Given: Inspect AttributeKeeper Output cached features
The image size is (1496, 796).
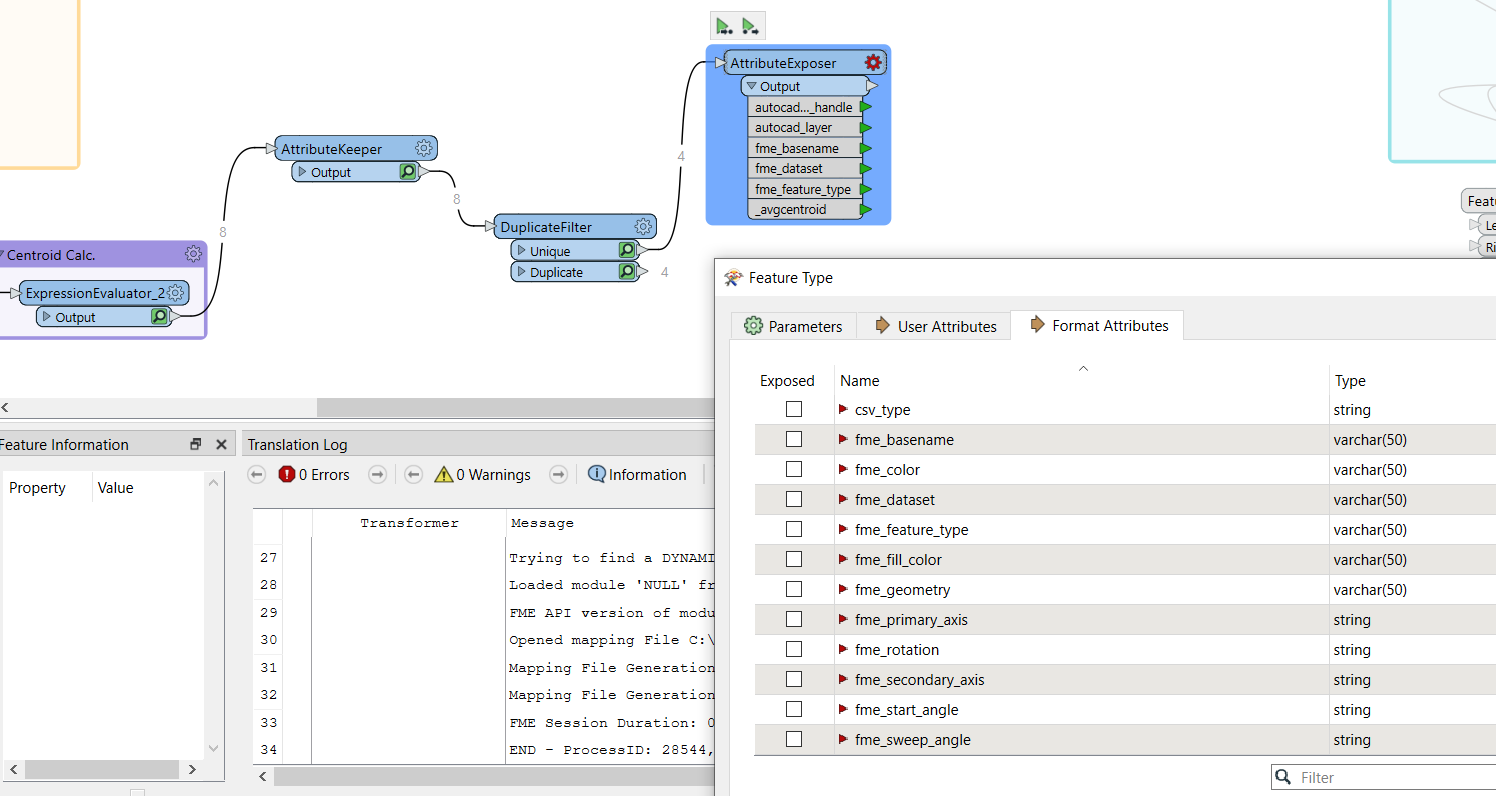Looking at the screenshot, I should 408,172.
